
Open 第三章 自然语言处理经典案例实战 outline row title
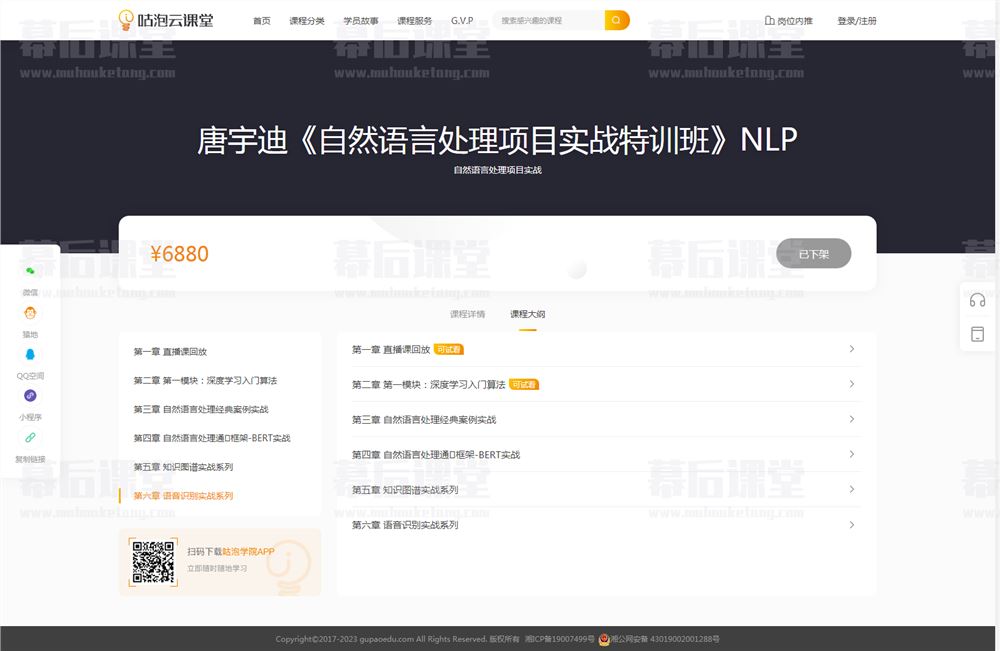click(424, 420)
